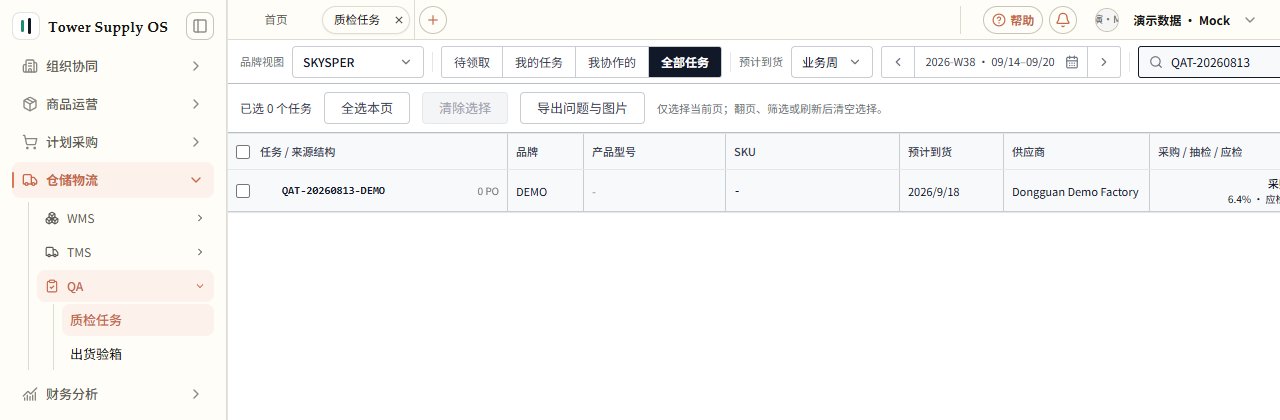Screen dimensions: 1280x420
Task: Click the 清除选择 button
Action: pyautogui.click(x=465, y=108)
